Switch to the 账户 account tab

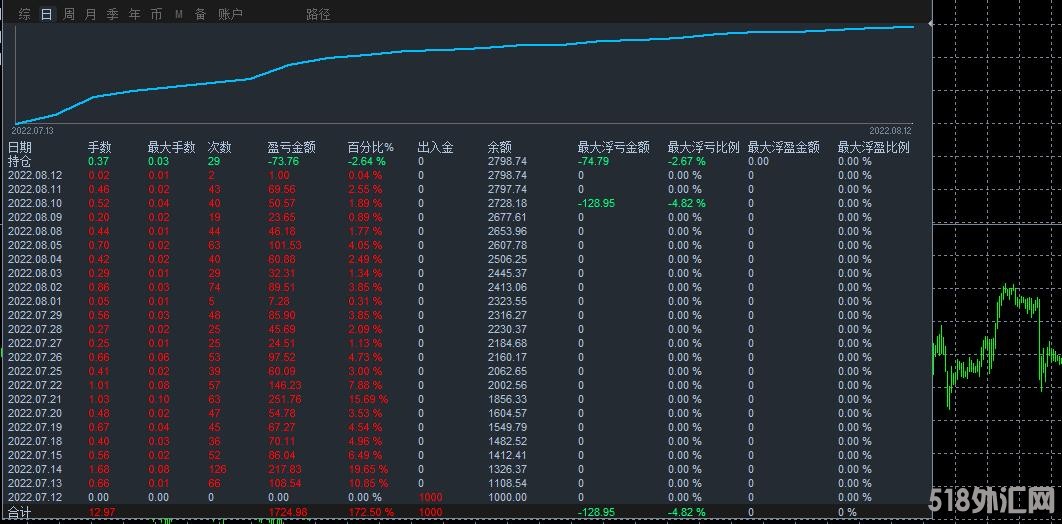pyautogui.click(x=230, y=14)
